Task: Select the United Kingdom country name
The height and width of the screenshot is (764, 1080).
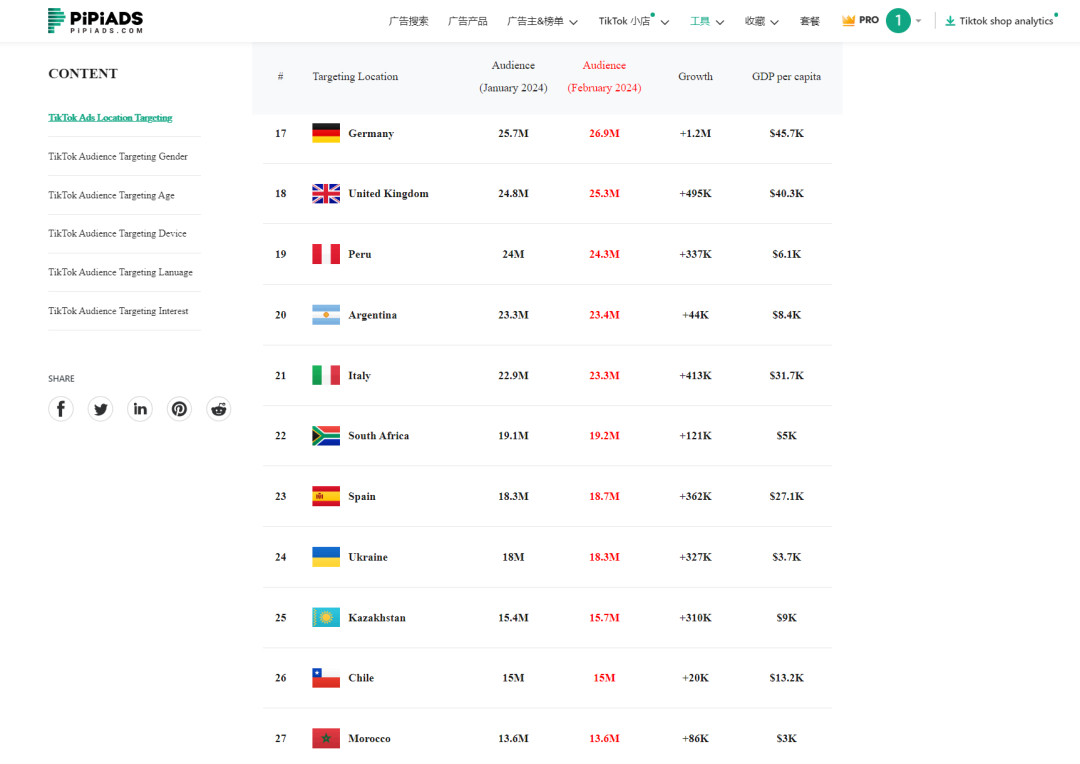Action: pos(388,194)
